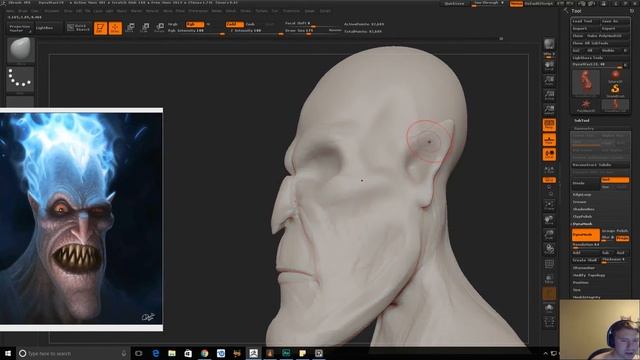Open Task View on taskbar
This screenshot has height=360, width=640.
pos(139,353)
